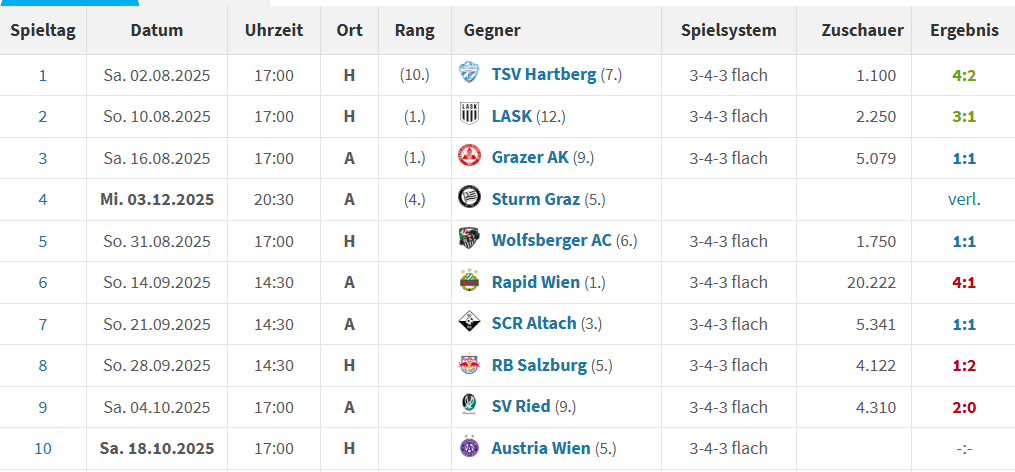Open the 3:1 result against LASK
The height and width of the screenshot is (472, 1015).
point(964,116)
